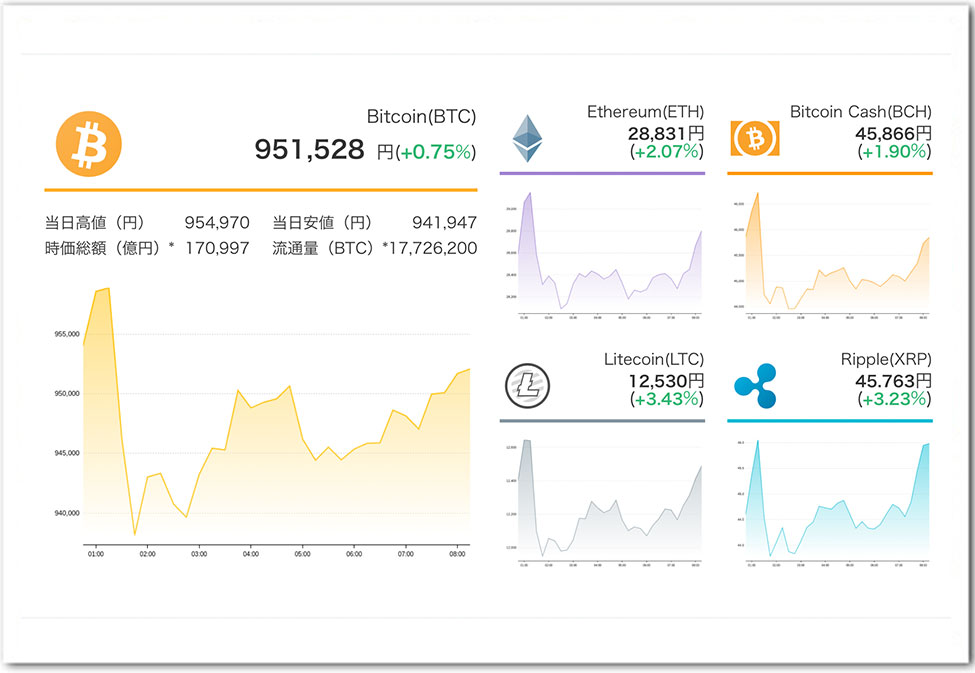Viewport: 975px width, 673px height.
Task: Click the Bitcoin Cash logo icon
Action: (x=755, y=138)
